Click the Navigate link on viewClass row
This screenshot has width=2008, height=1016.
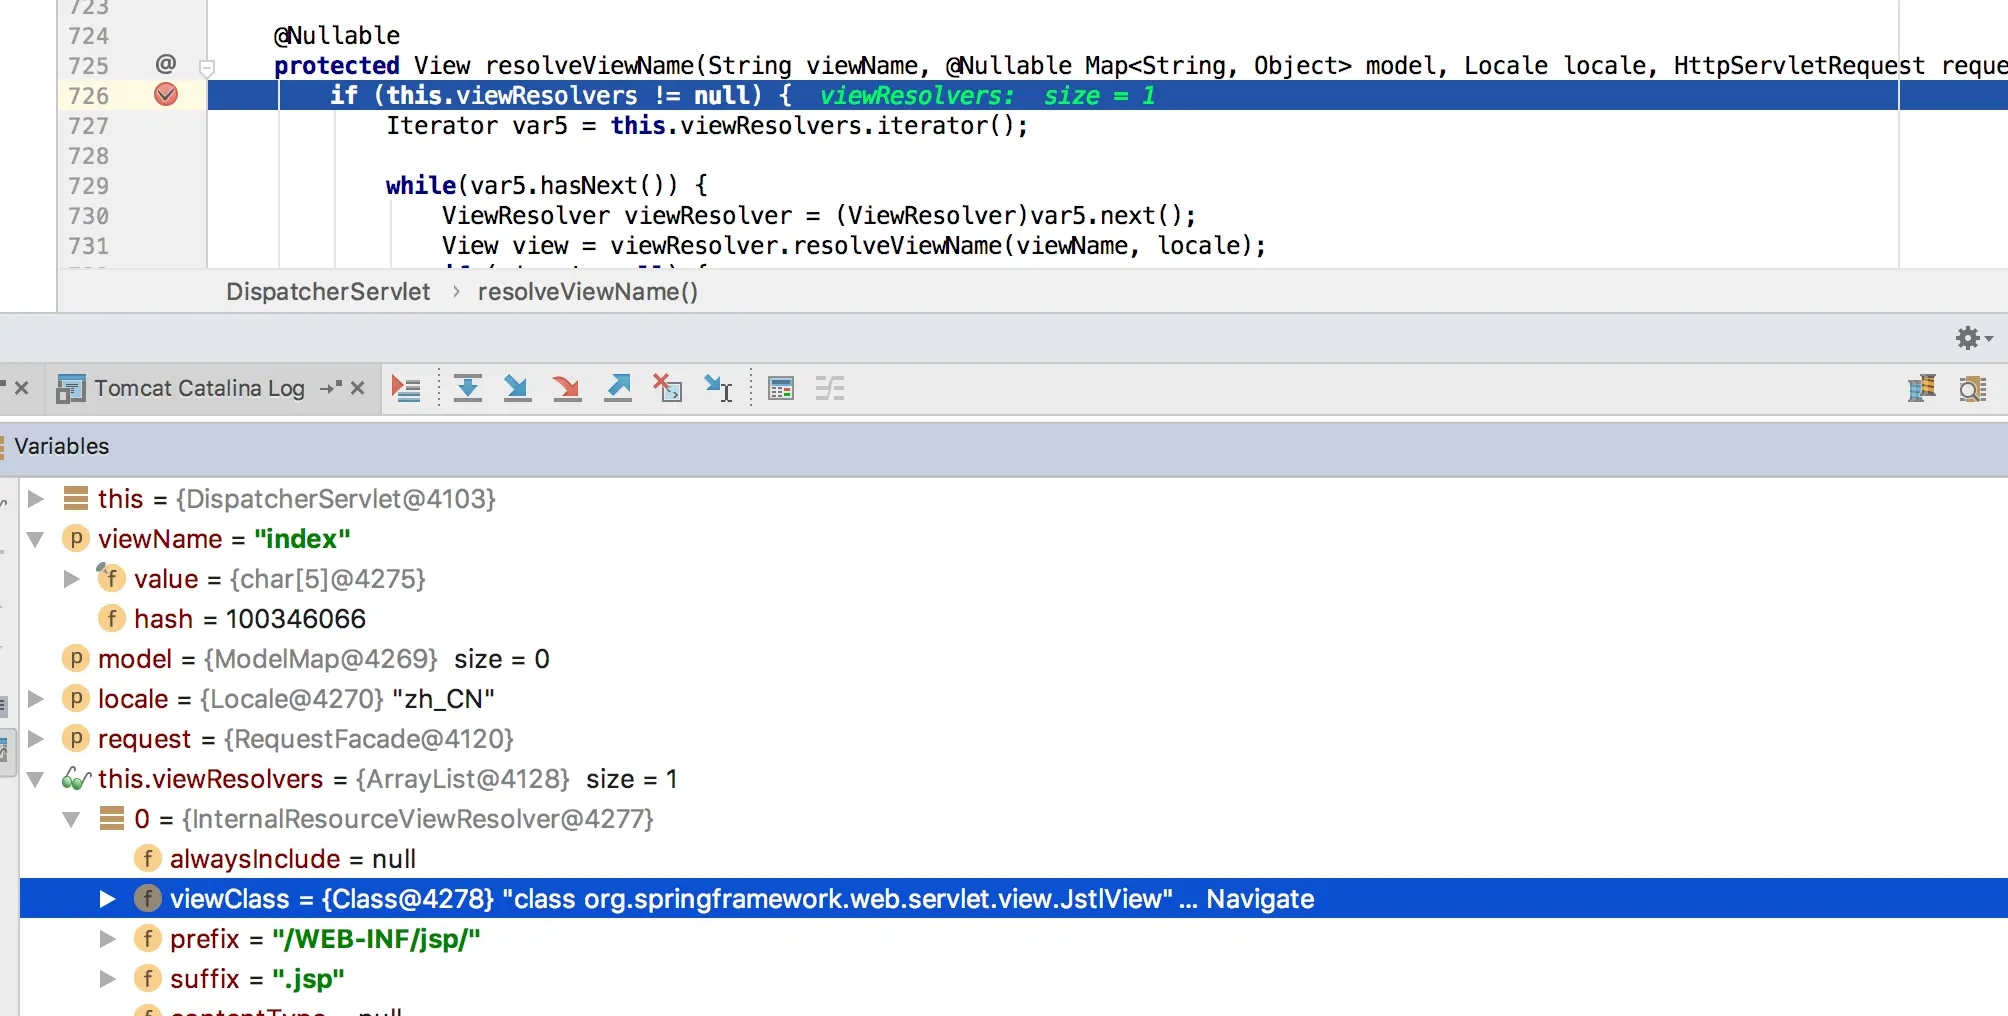pos(1260,899)
